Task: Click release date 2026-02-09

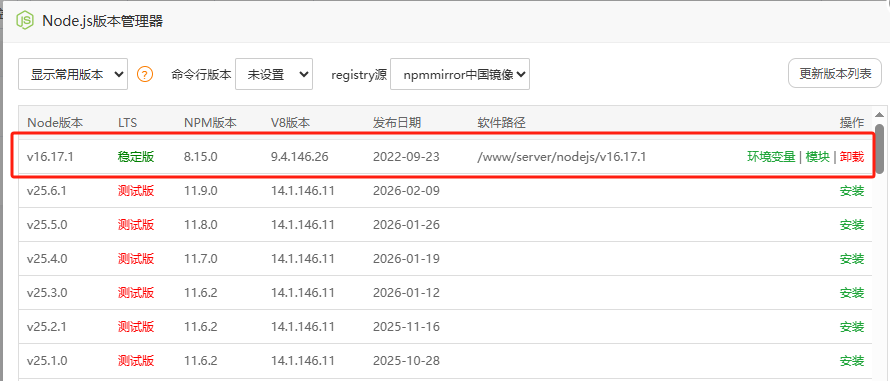Action: [406, 191]
